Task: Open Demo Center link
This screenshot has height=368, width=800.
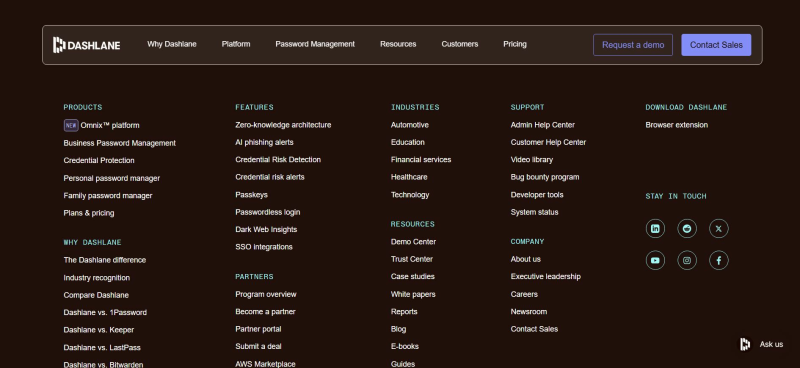Action: tap(413, 242)
